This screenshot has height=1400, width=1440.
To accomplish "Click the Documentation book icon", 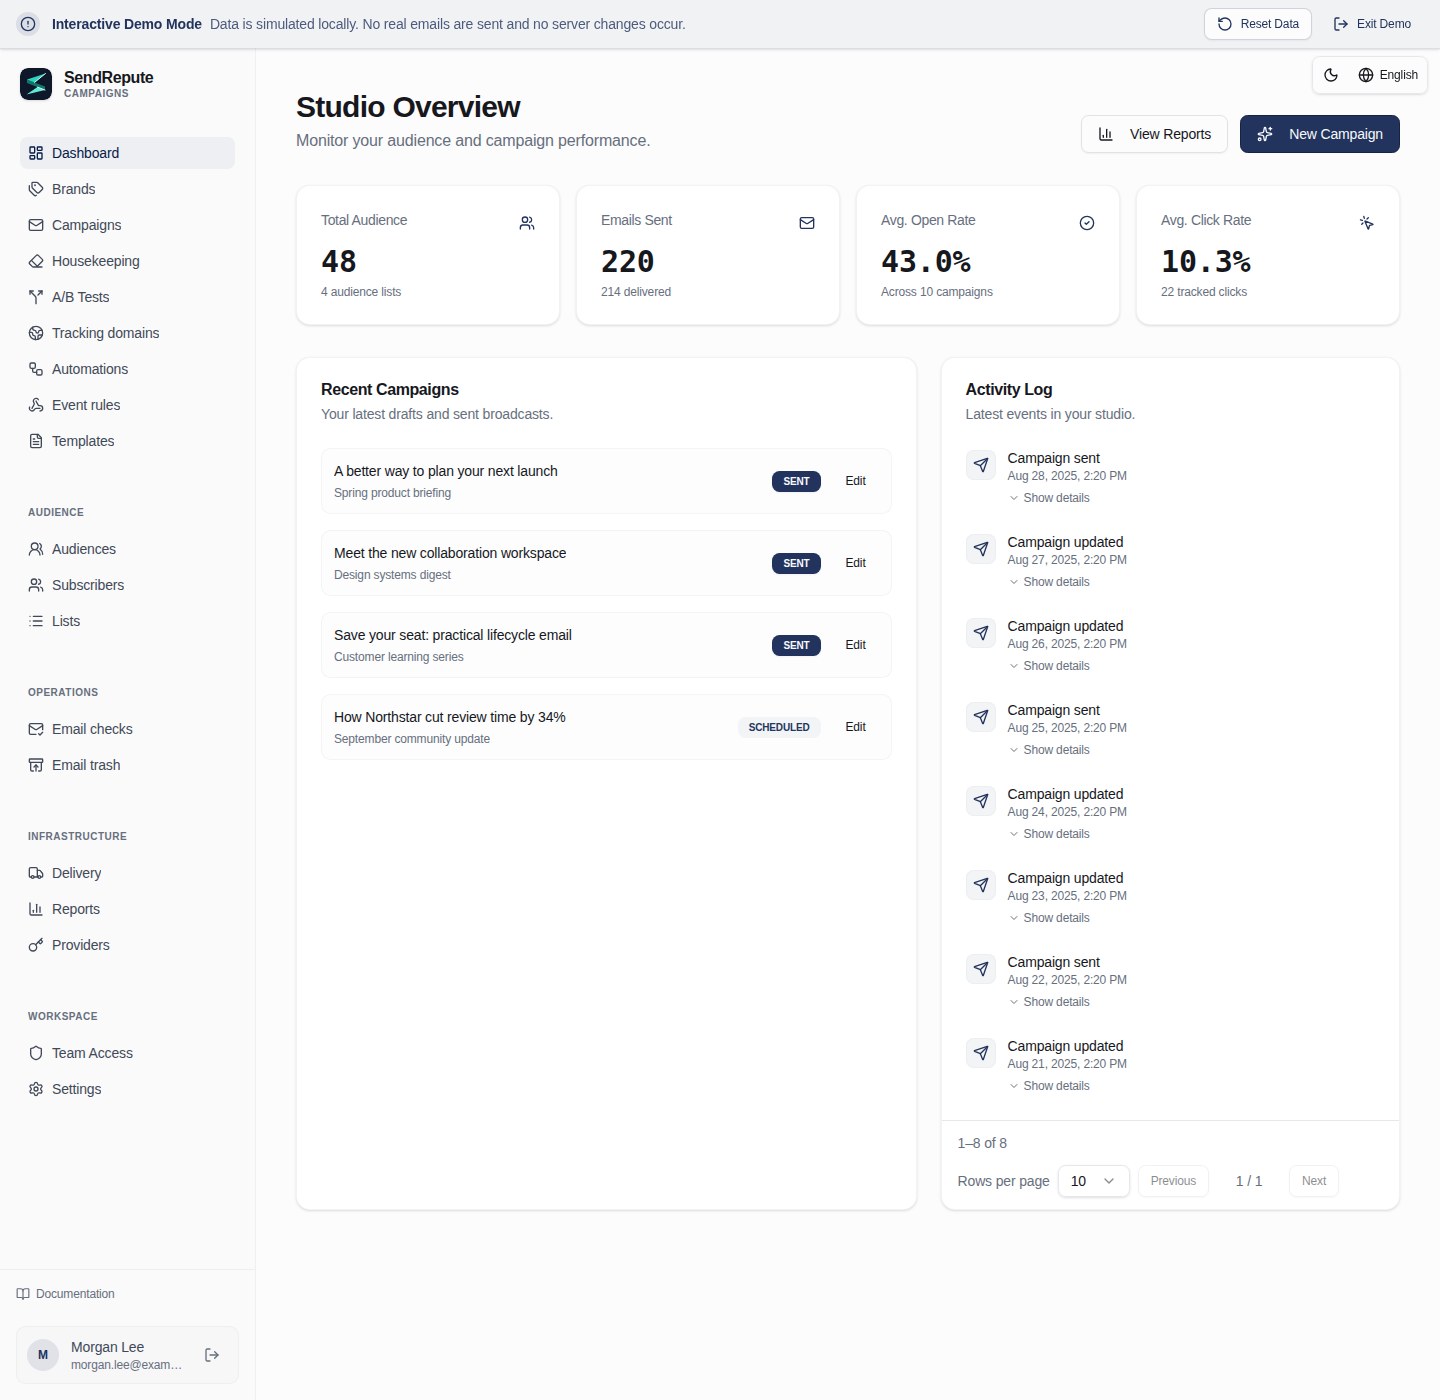I will (23, 1294).
